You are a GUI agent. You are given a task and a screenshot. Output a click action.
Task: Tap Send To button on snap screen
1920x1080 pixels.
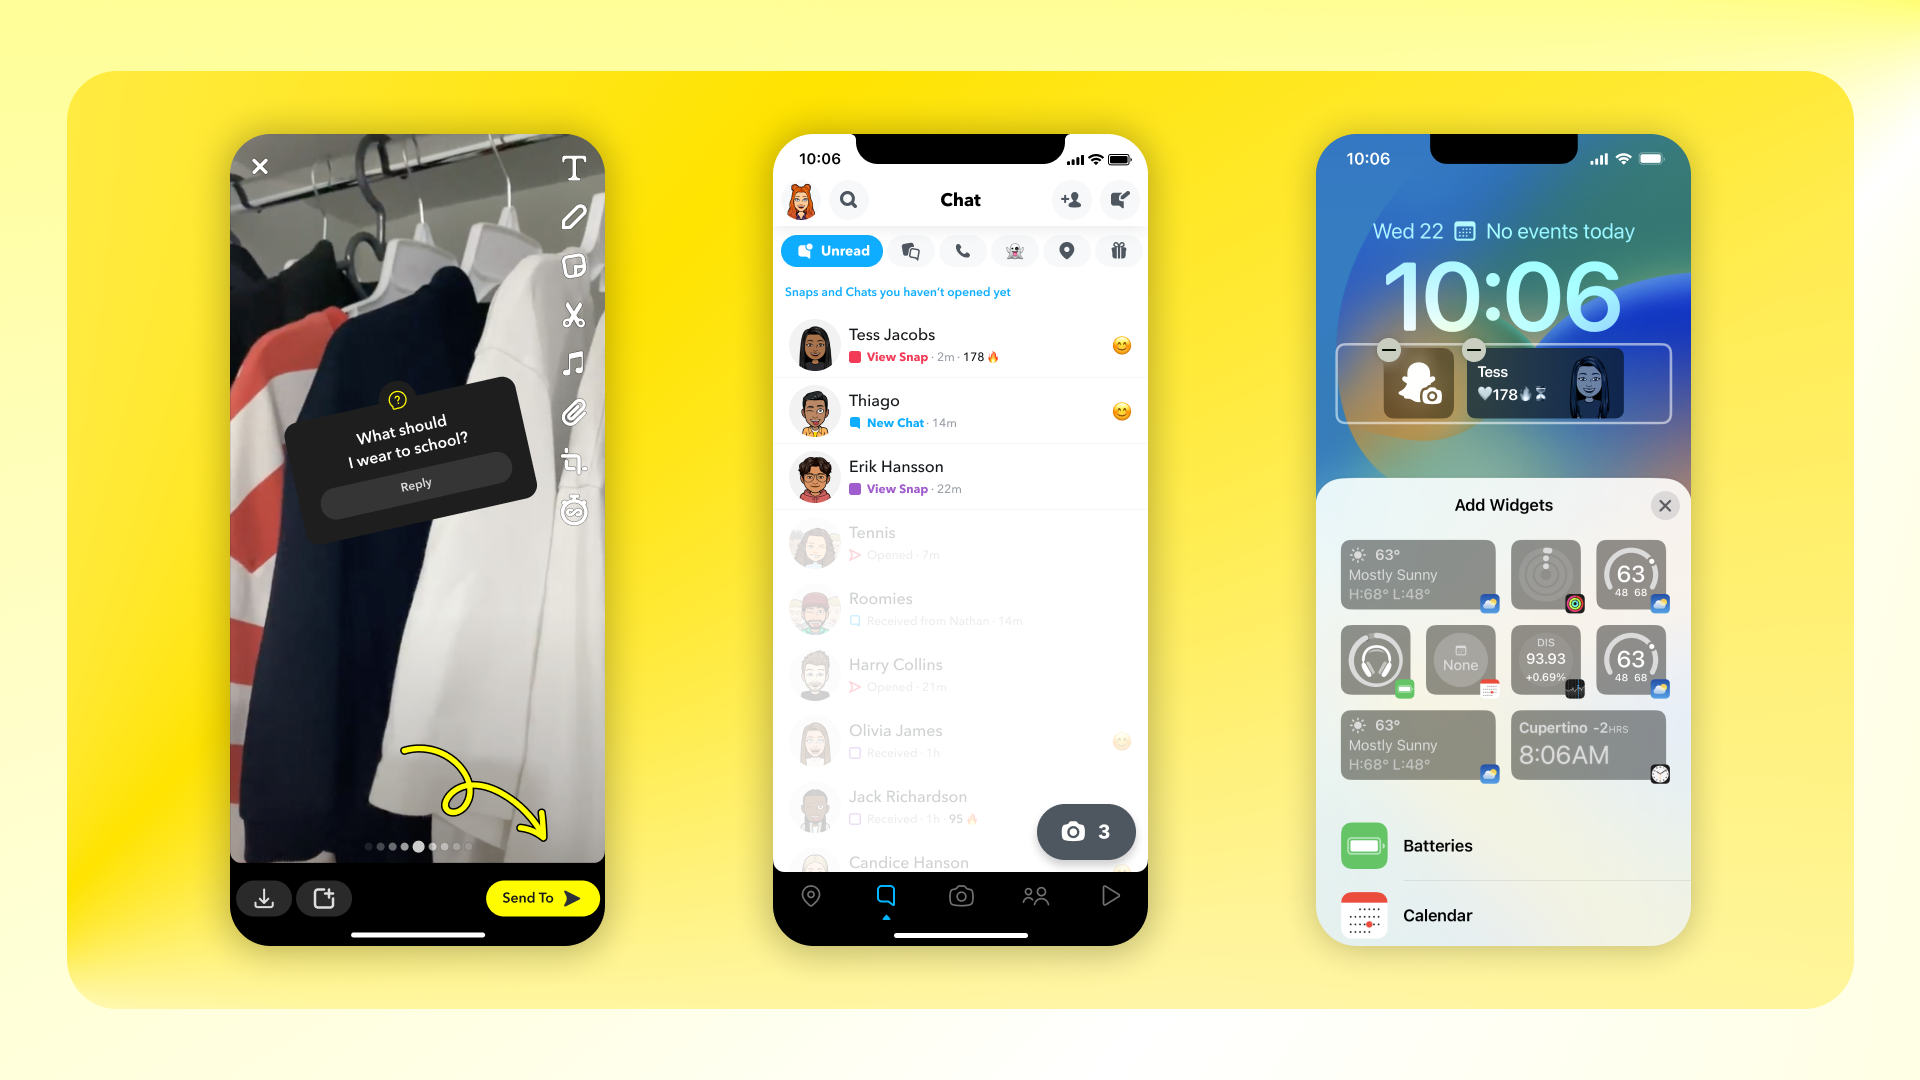click(539, 898)
